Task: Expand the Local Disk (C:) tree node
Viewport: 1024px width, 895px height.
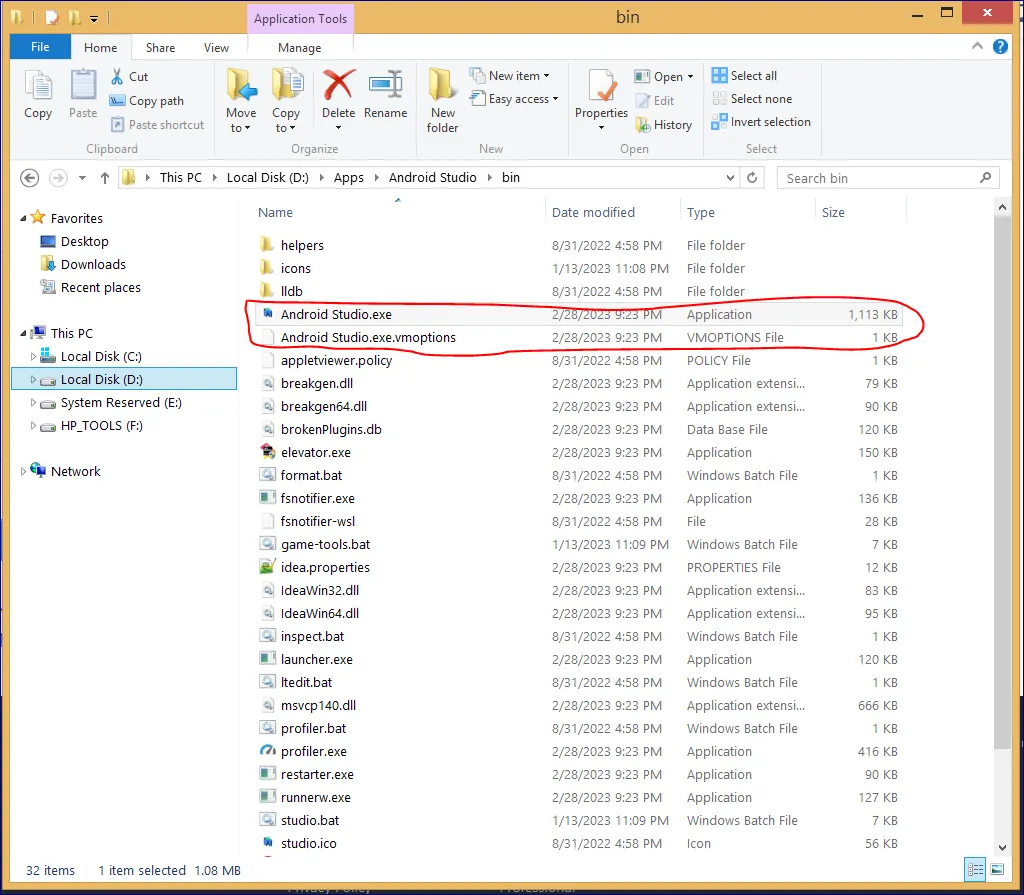Action: [33, 356]
